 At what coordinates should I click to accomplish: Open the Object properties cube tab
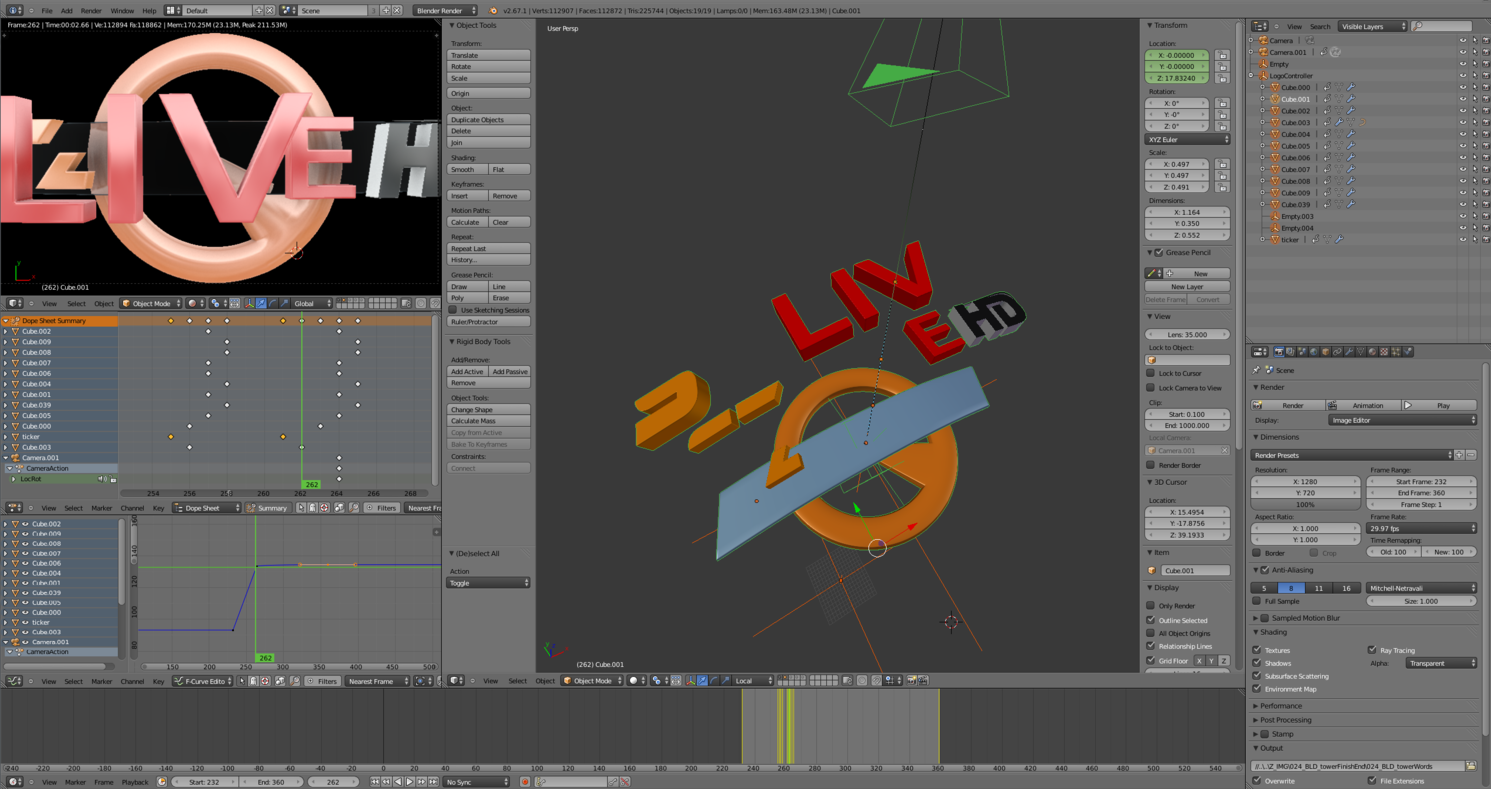coord(1325,352)
